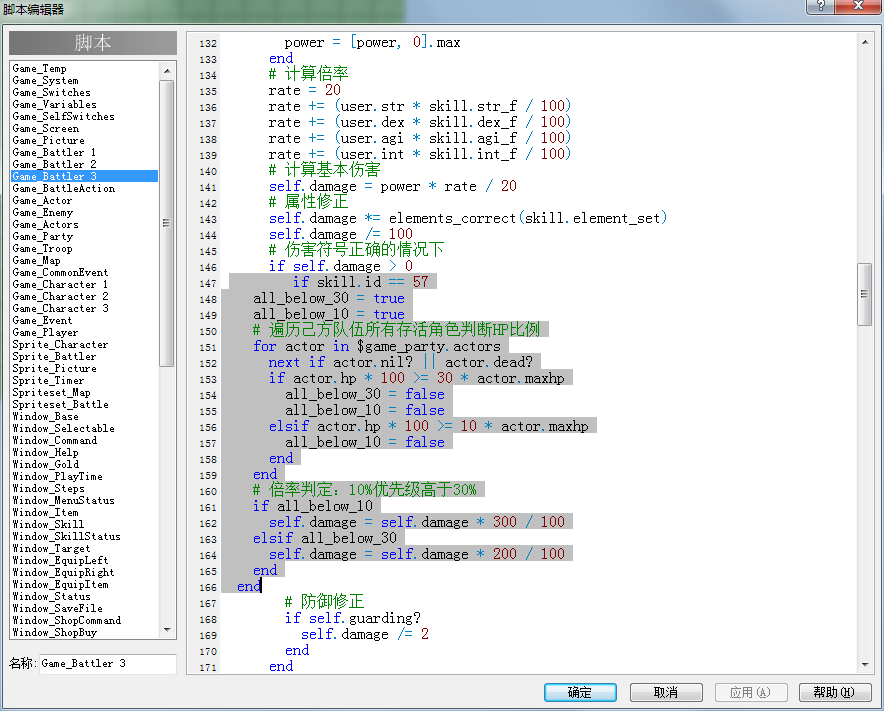Image resolution: width=884 pixels, height=711 pixels.
Task: Select Game_Screen script
Action: (x=85, y=129)
